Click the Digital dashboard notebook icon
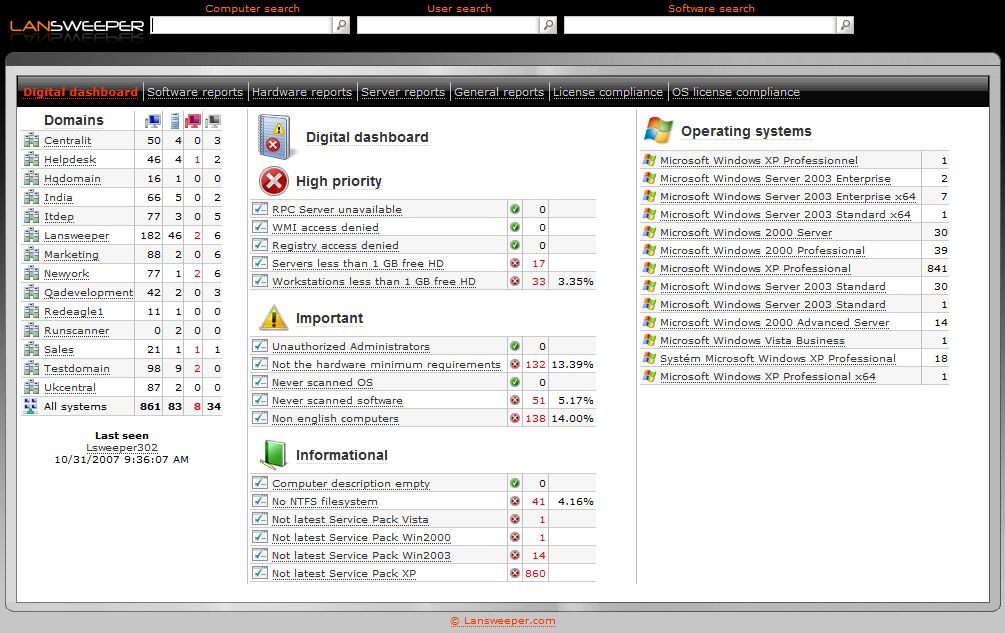This screenshot has height=633, width=1005. point(275,136)
